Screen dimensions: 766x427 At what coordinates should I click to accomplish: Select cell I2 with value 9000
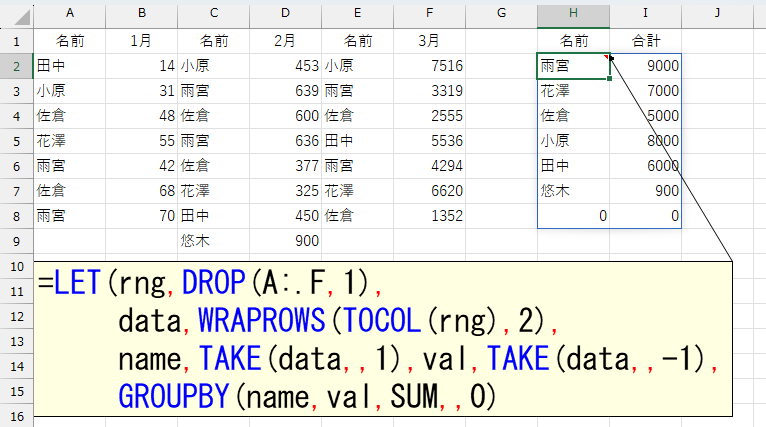click(x=645, y=66)
